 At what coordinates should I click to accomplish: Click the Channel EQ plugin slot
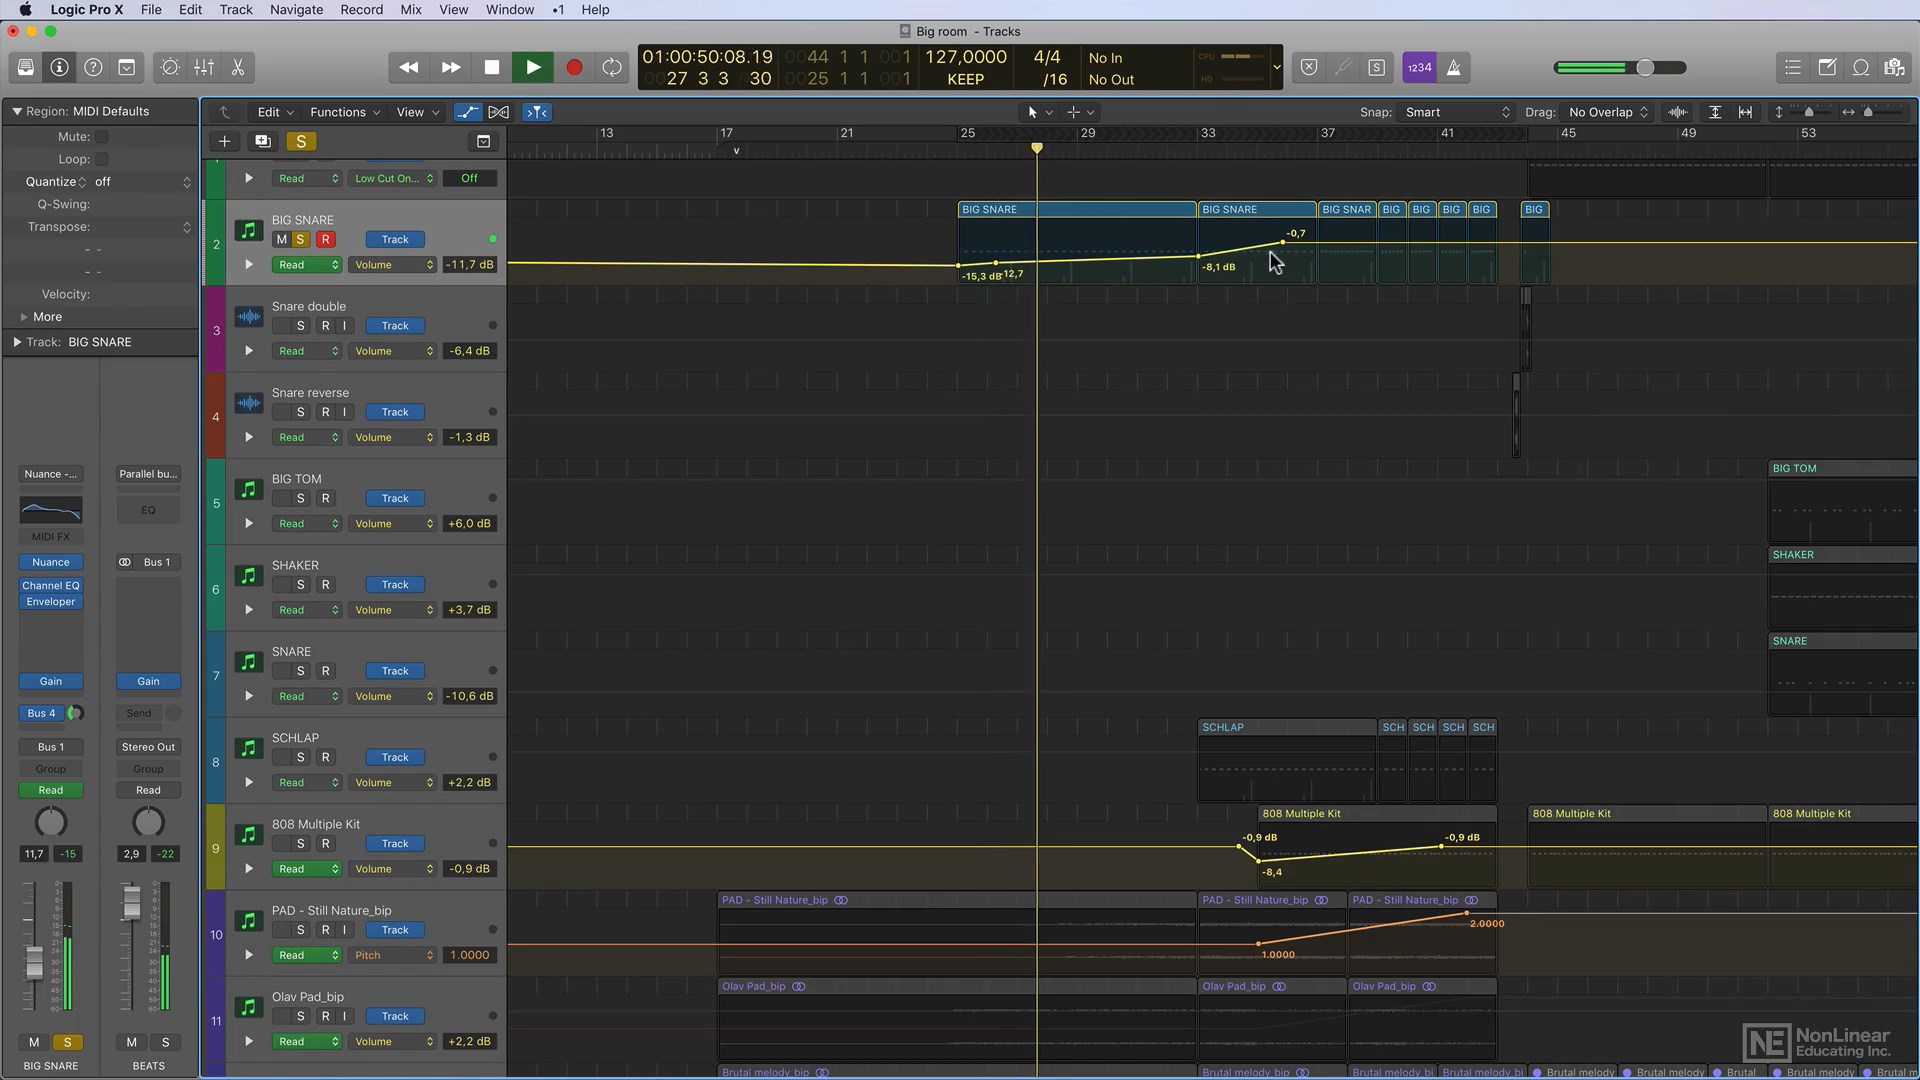(x=51, y=586)
